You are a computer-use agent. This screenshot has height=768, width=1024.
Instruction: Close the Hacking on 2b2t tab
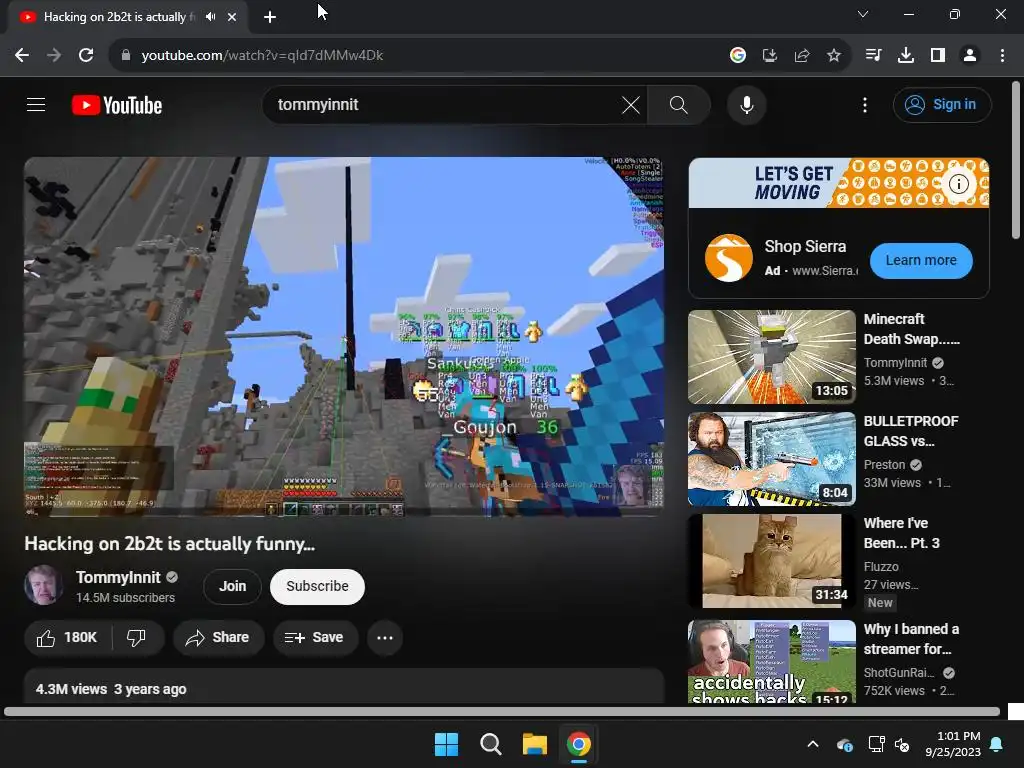point(232,17)
